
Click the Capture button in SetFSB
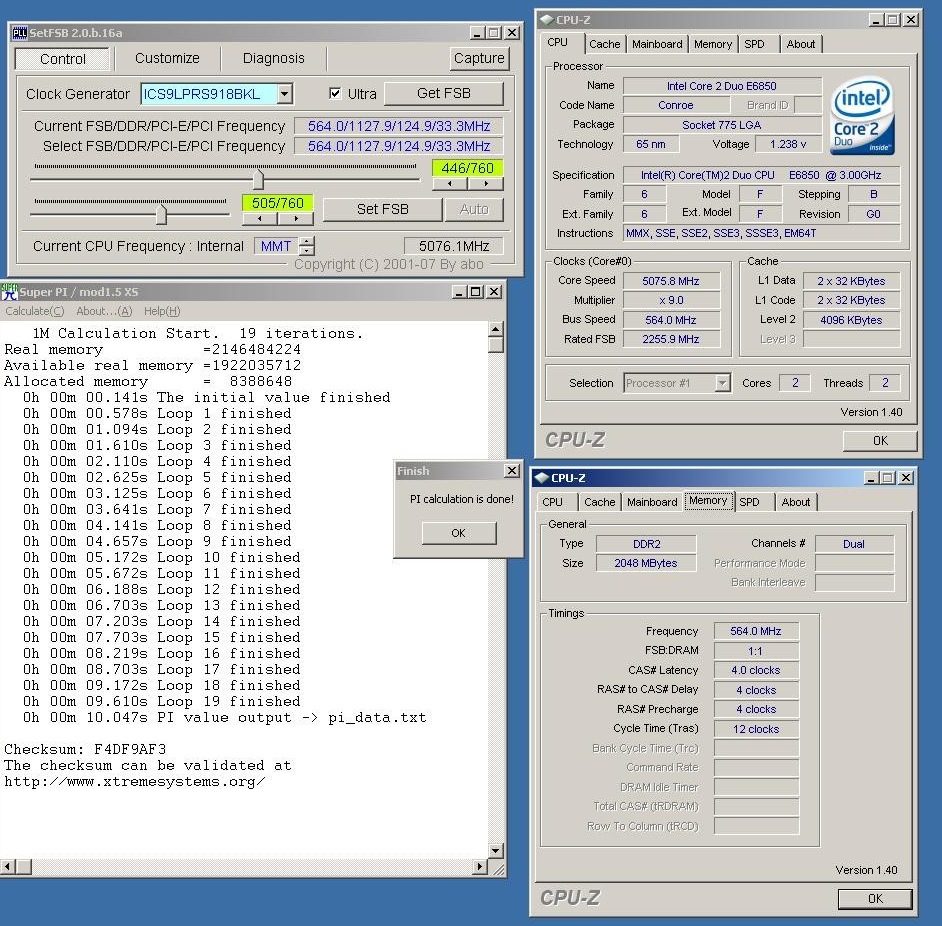[x=479, y=58]
